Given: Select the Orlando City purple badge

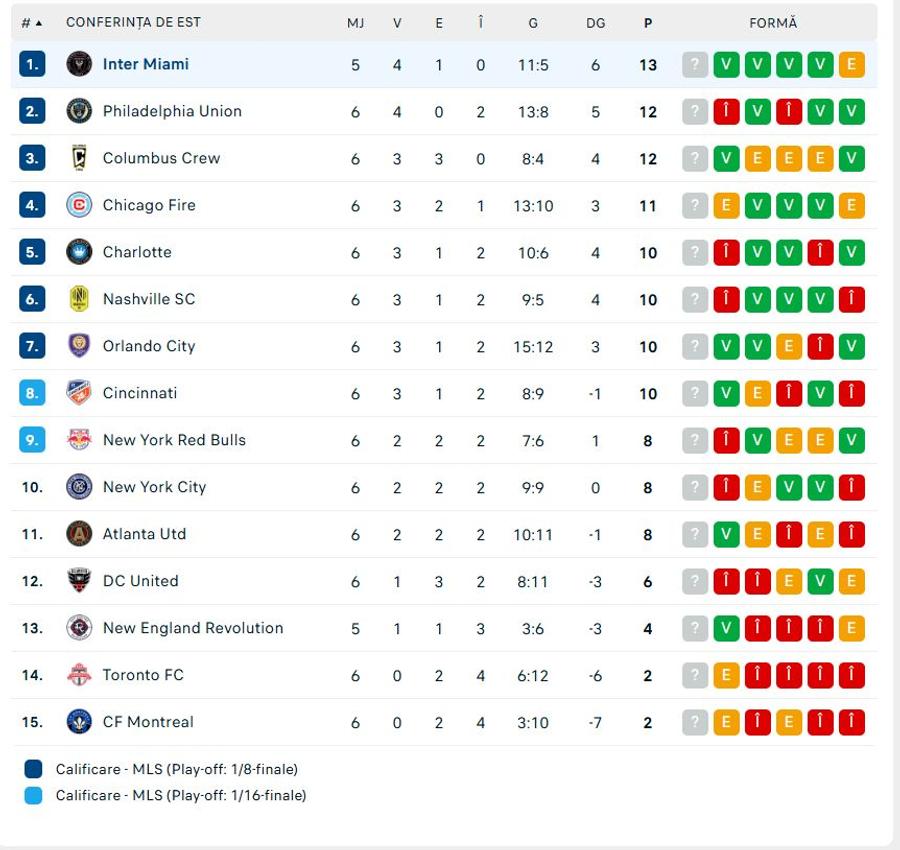Looking at the screenshot, I should click(x=79, y=346).
